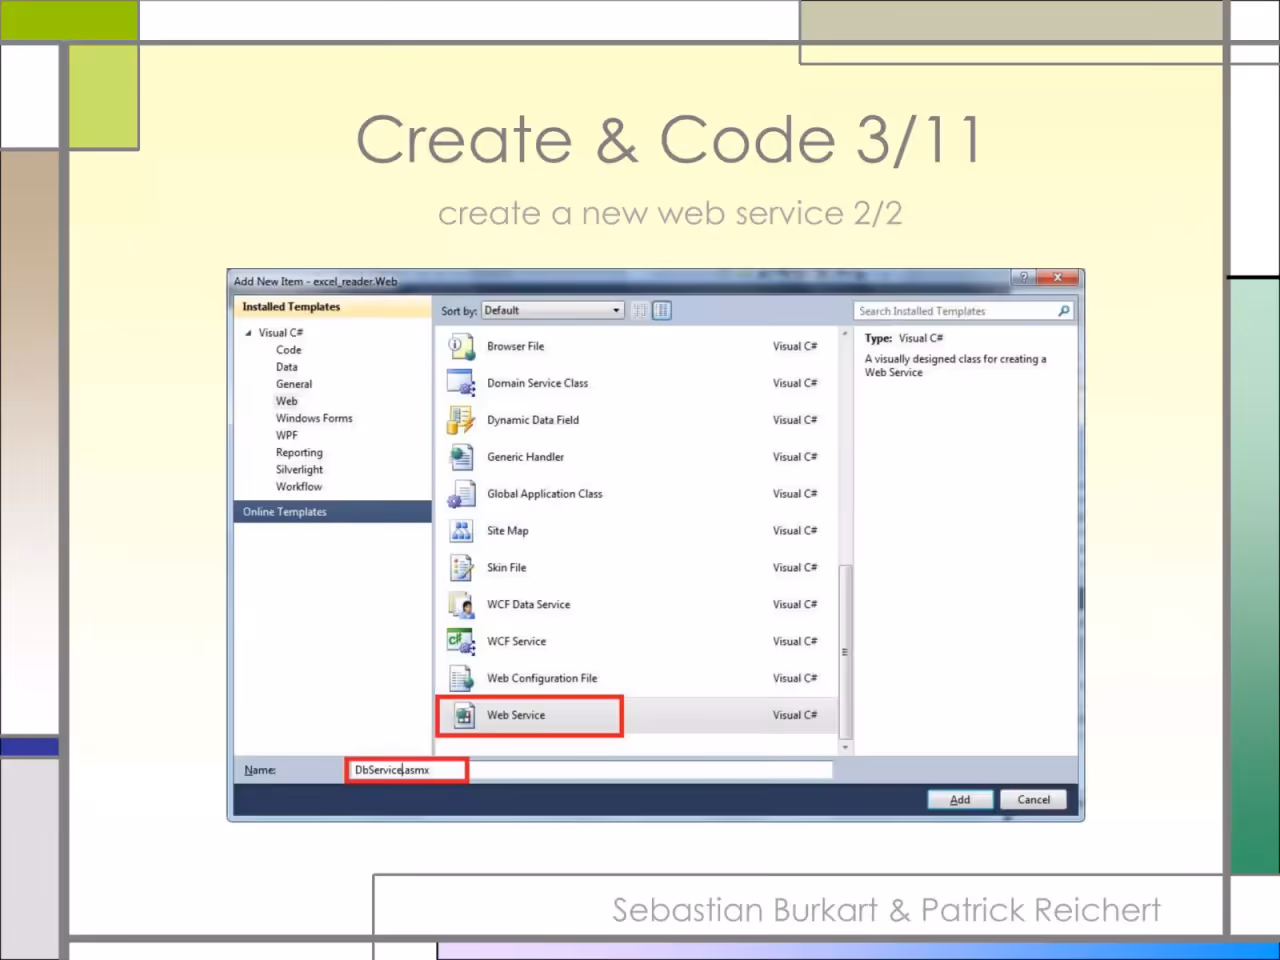Select the General category
This screenshot has height=960, width=1280.
pyautogui.click(x=294, y=384)
